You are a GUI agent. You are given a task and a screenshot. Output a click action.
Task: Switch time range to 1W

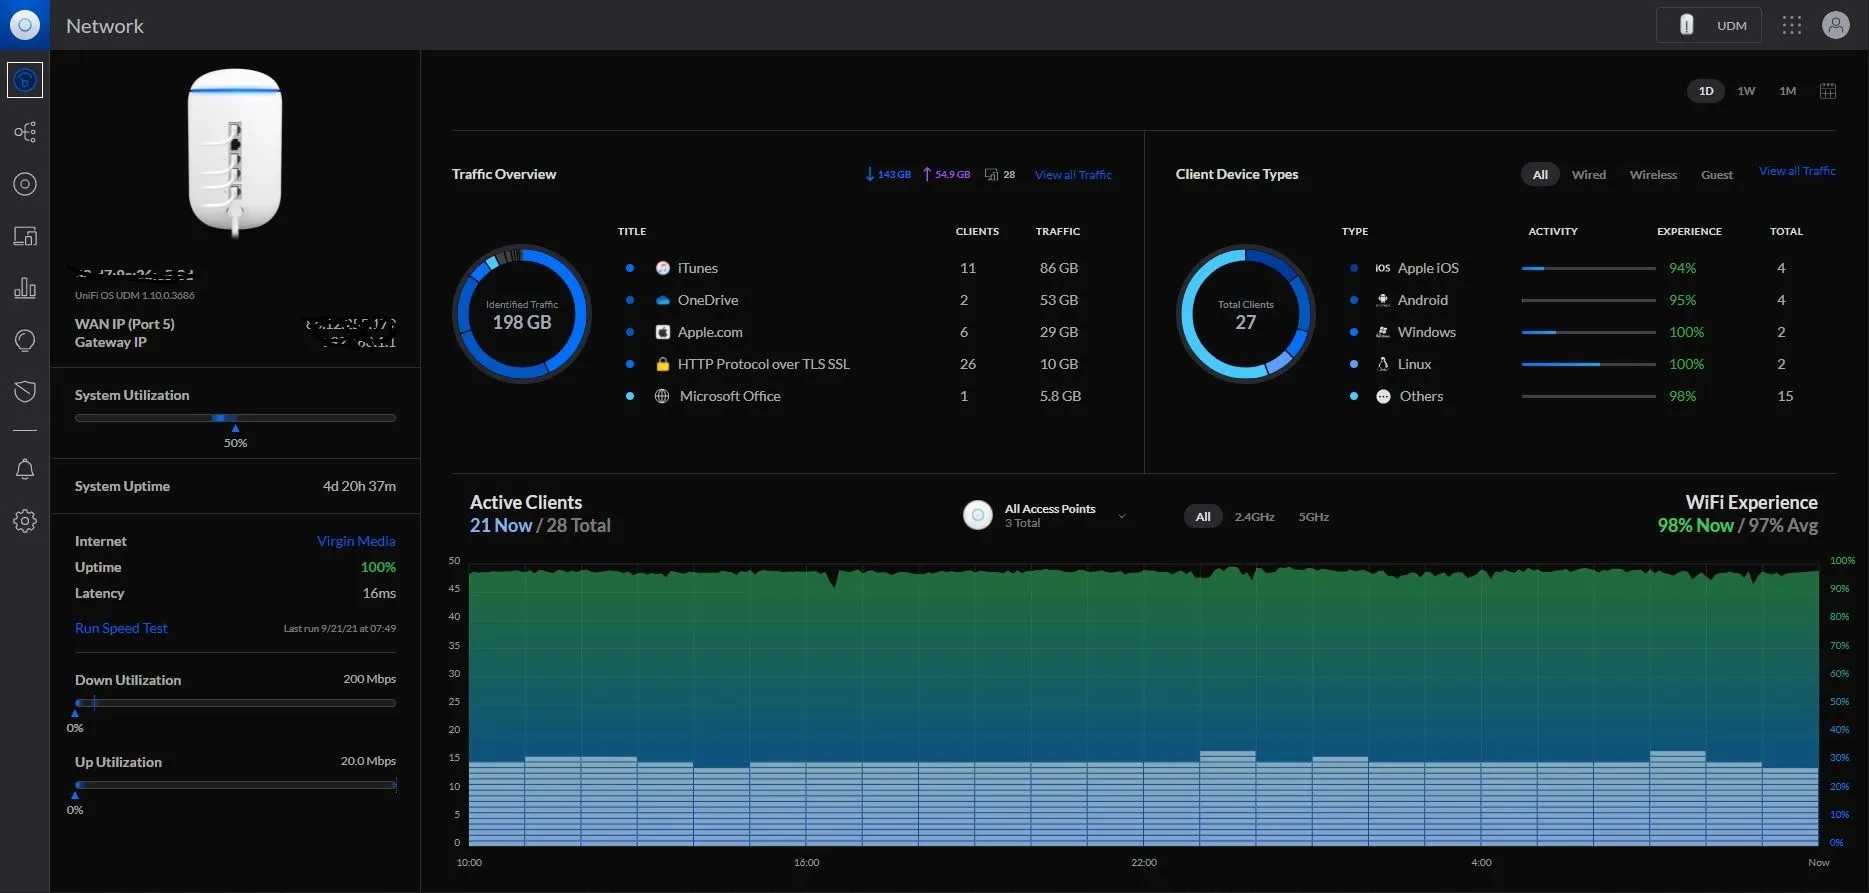click(x=1746, y=91)
